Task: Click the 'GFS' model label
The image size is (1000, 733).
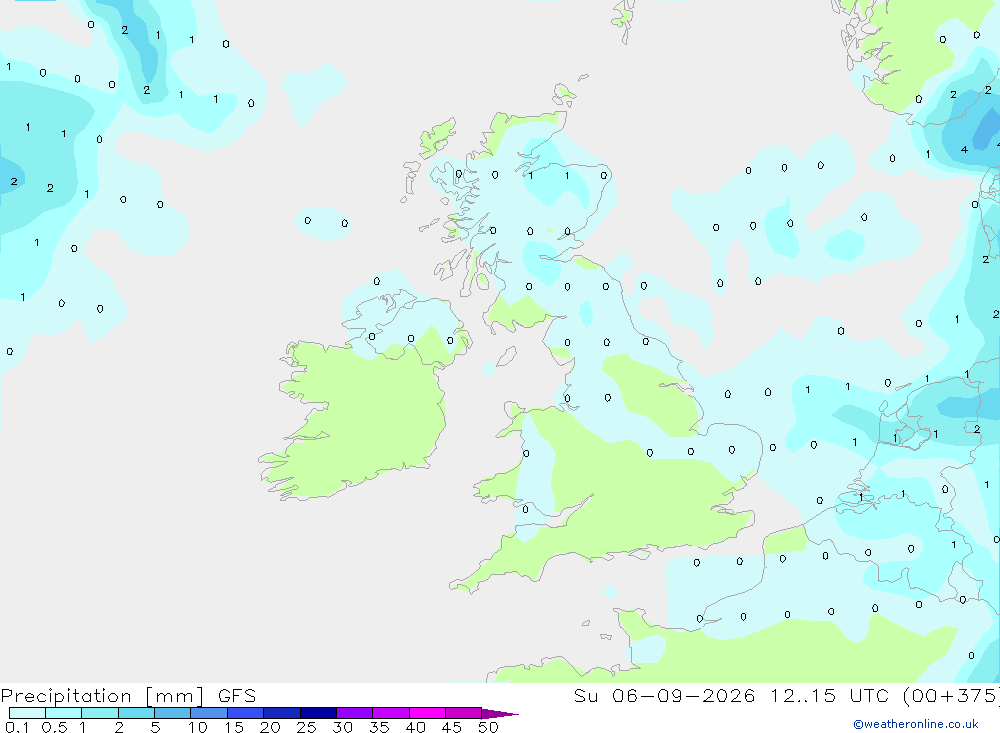Action: pyautogui.click(x=237, y=696)
